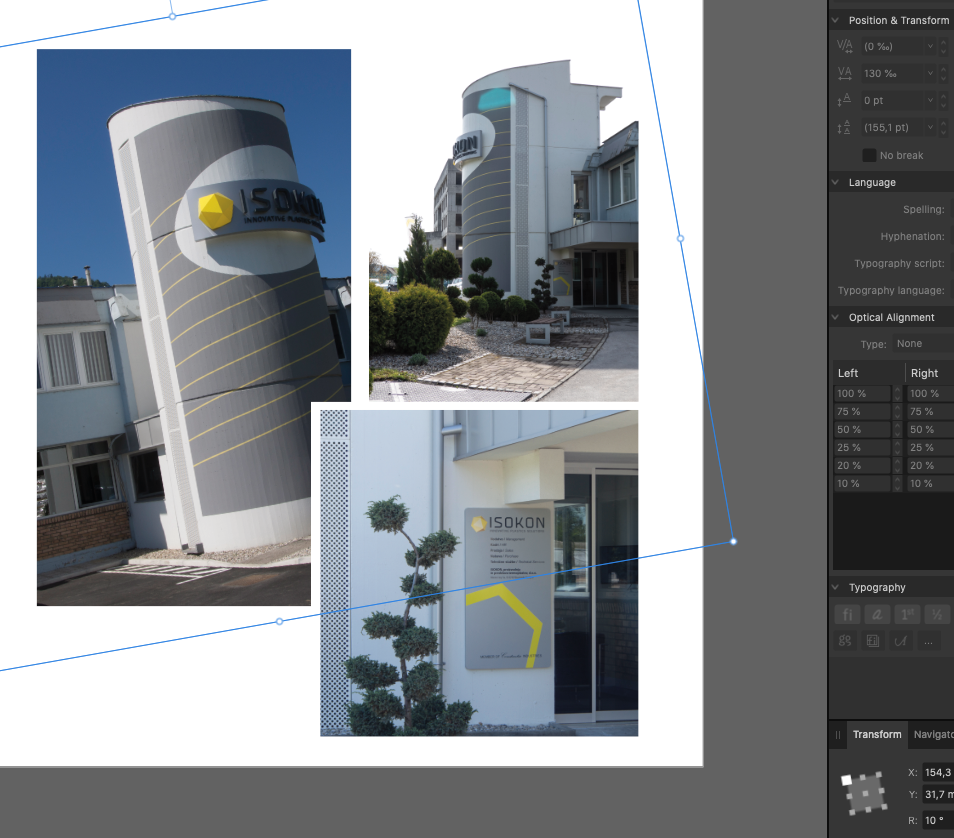
Task: Collapse the Optical Alignment section
Action: (x=835, y=317)
